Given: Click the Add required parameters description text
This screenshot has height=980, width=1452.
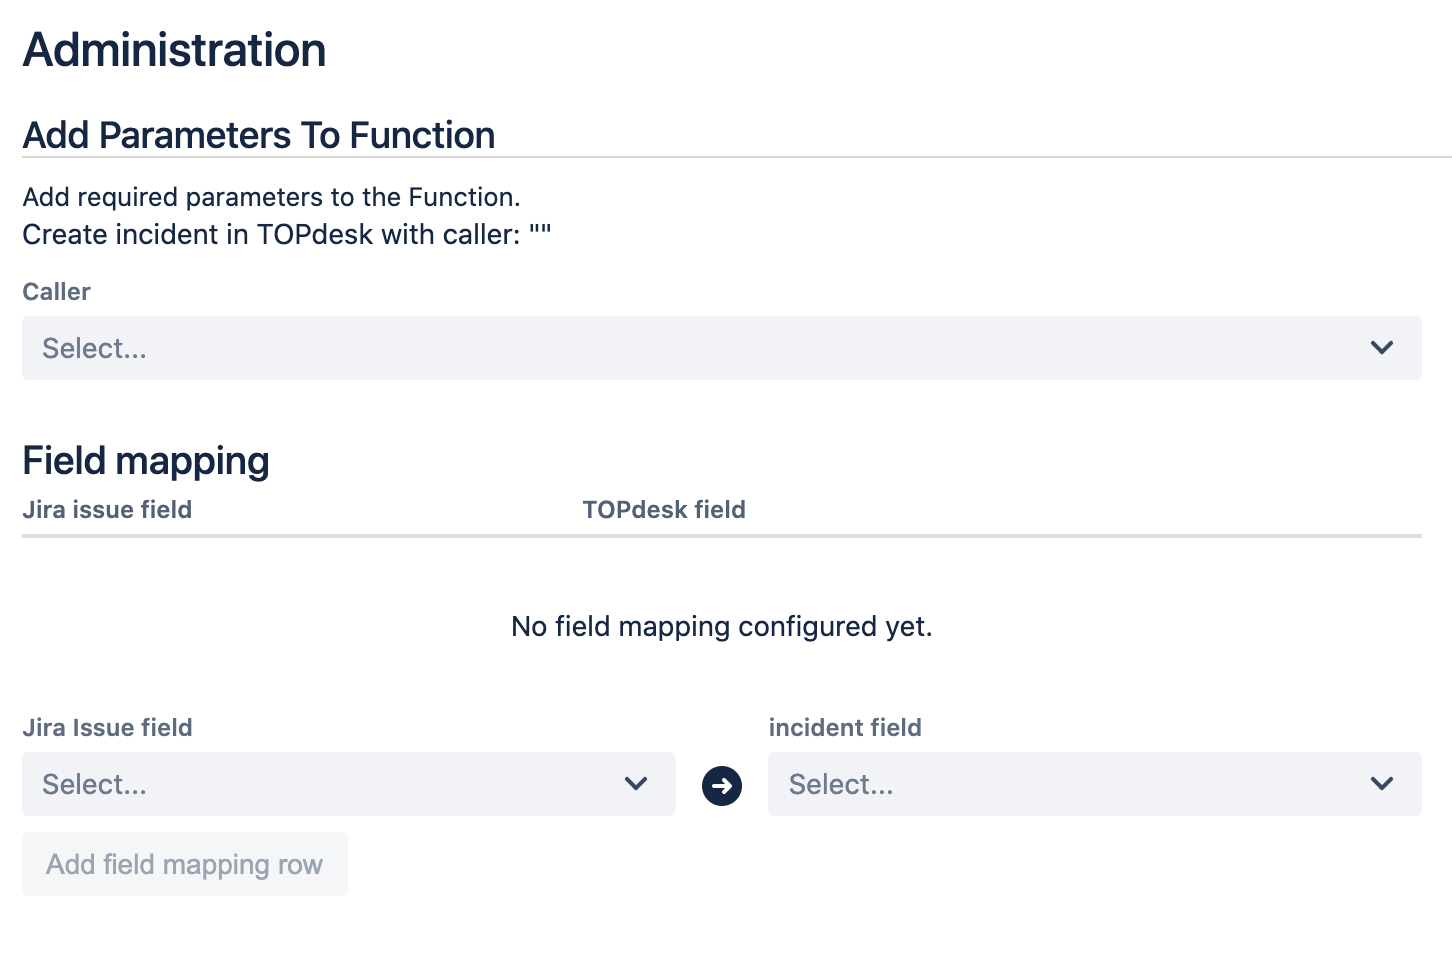Looking at the screenshot, I should point(271,197).
